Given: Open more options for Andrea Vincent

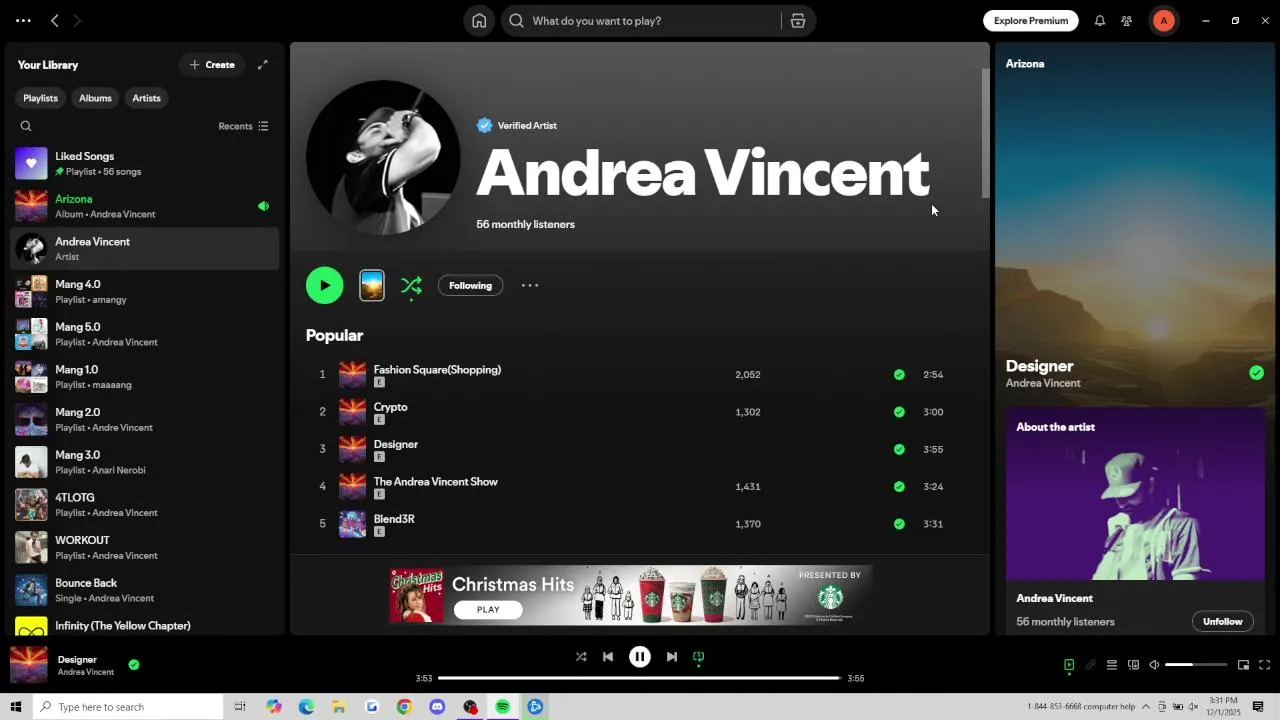Looking at the screenshot, I should click(530, 285).
